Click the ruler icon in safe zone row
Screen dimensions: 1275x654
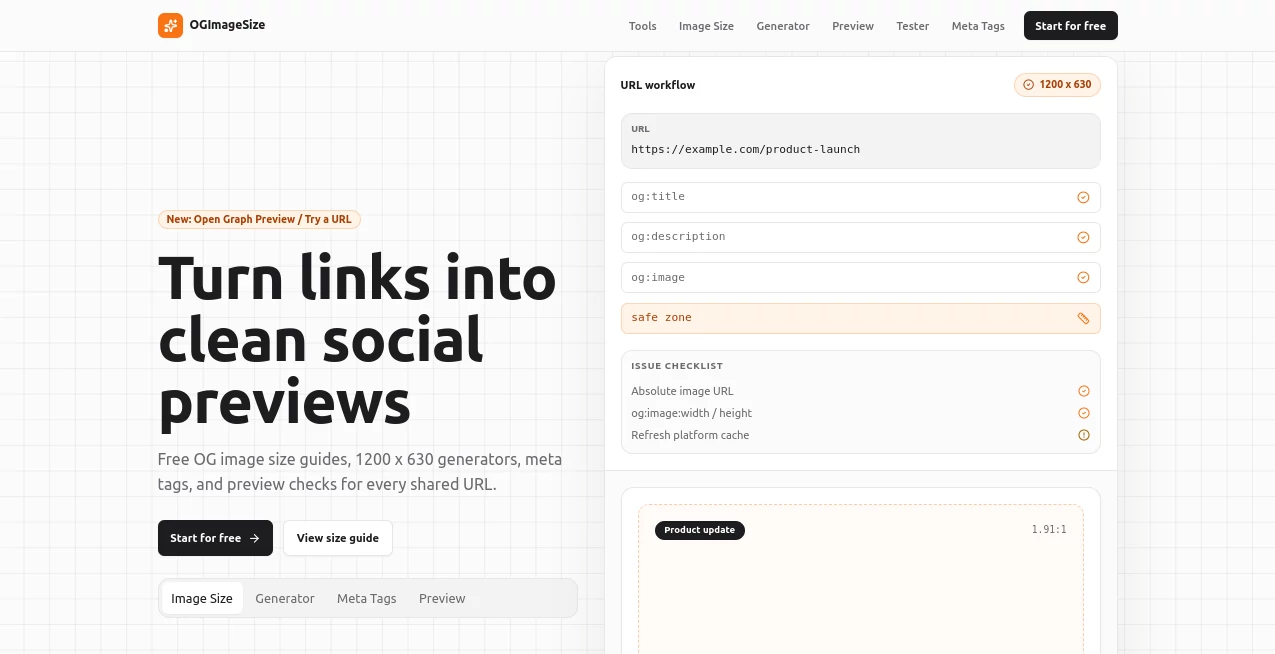pyautogui.click(x=1083, y=318)
